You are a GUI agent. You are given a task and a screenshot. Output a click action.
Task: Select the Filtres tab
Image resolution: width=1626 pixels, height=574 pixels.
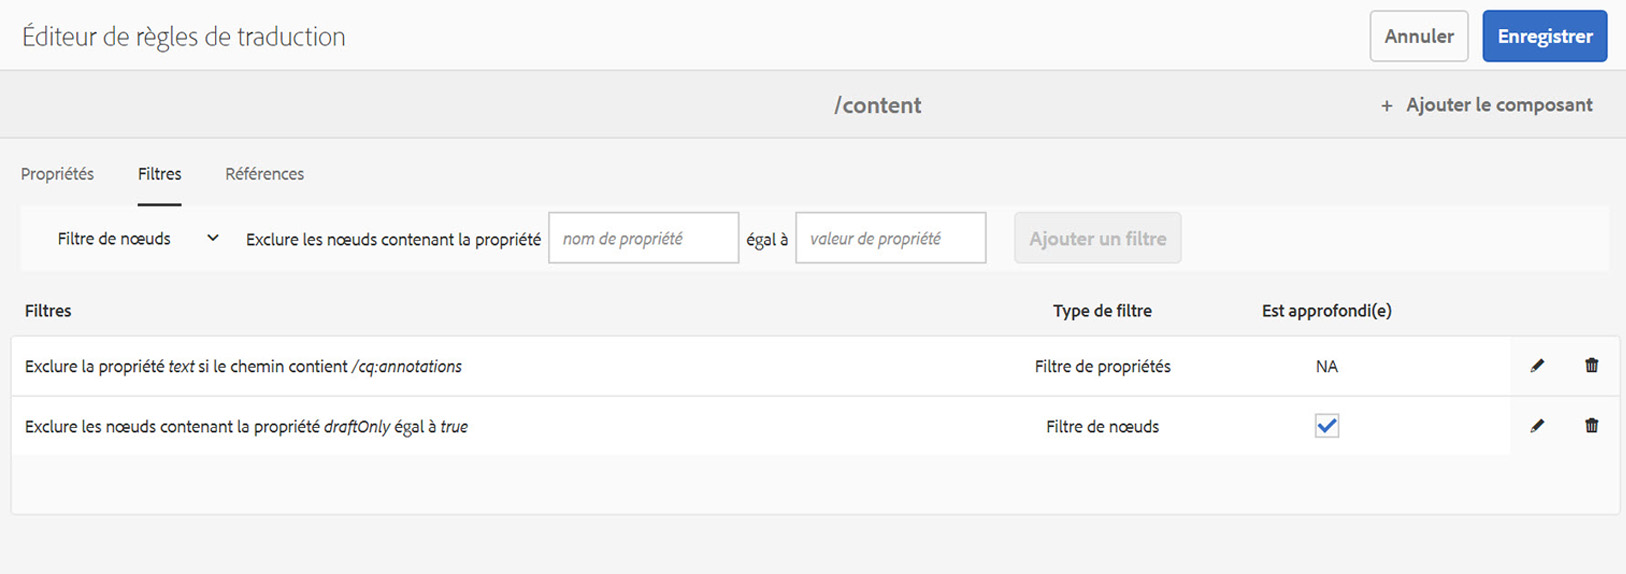pos(159,174)
